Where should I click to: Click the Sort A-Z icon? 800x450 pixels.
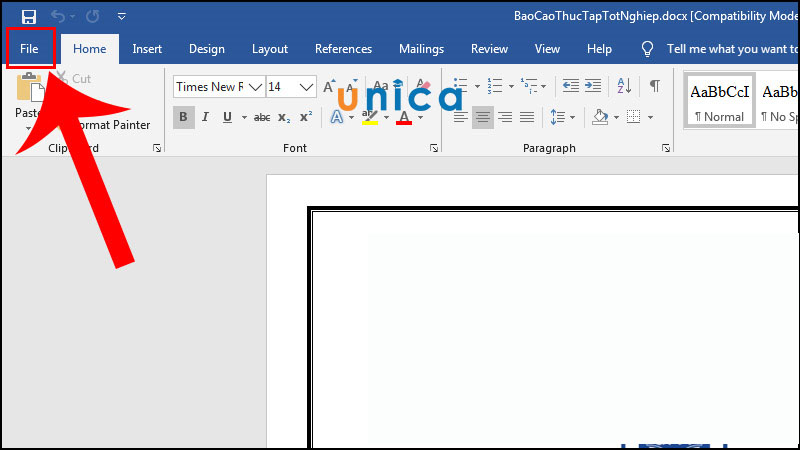click(x=624, y=86)
